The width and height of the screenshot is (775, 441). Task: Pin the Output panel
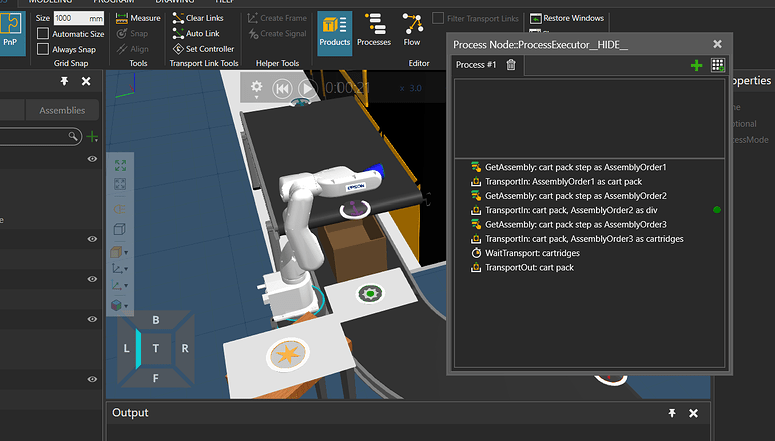point(672,413)
